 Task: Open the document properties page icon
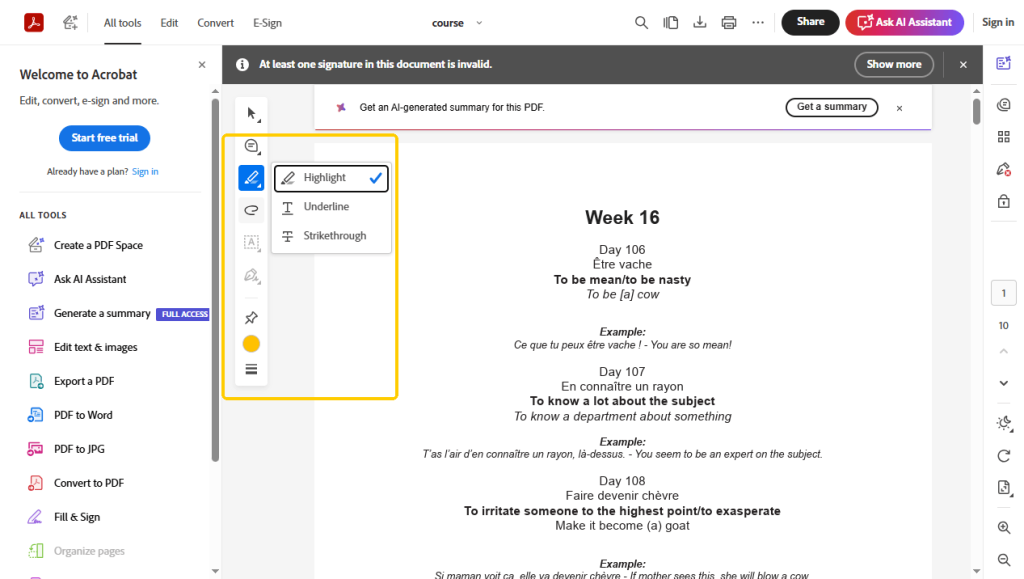pos(1004,488)
